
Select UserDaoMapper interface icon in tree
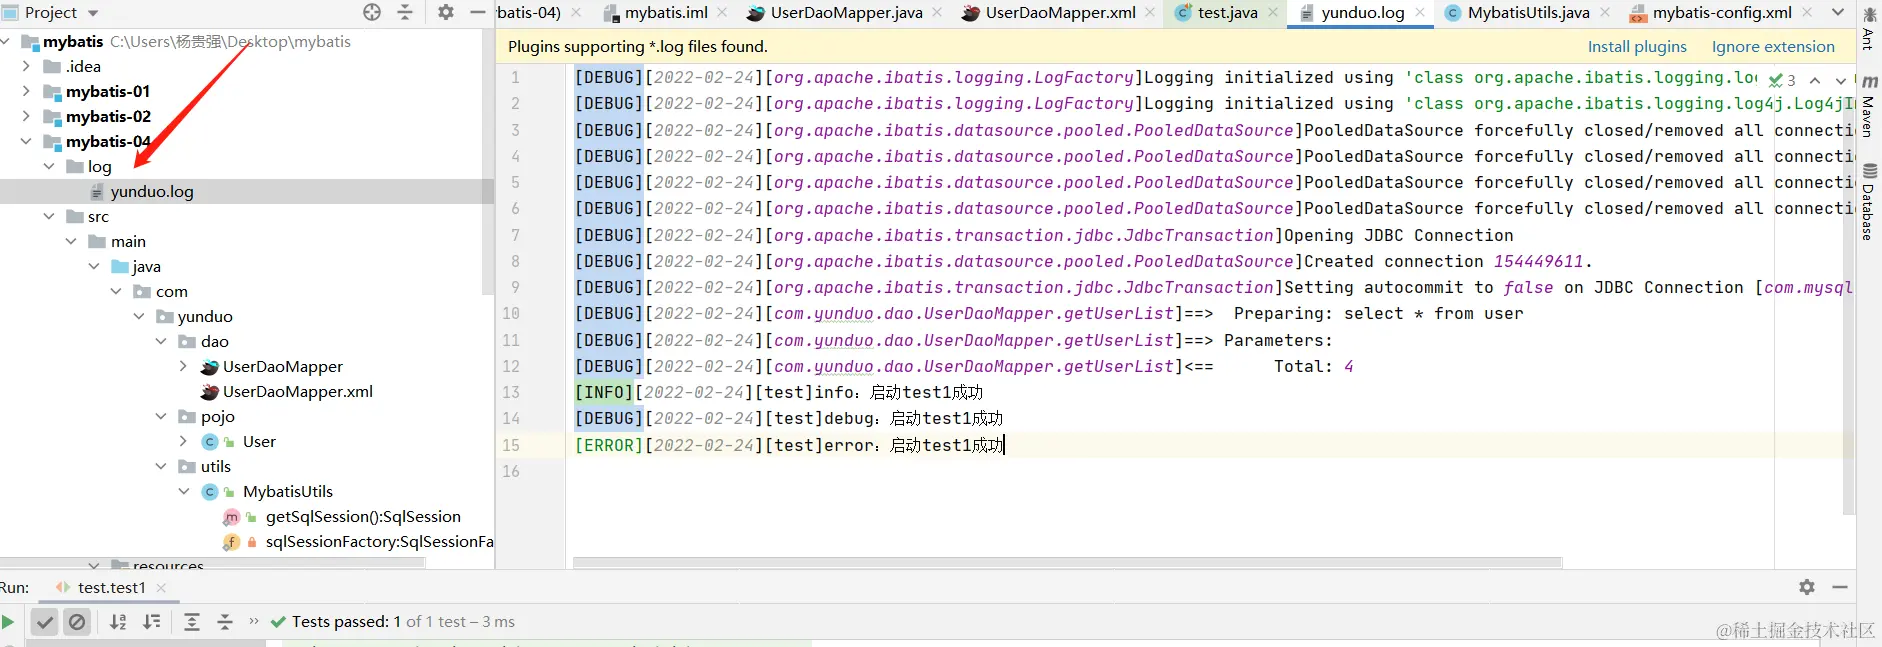click(209, 367)
